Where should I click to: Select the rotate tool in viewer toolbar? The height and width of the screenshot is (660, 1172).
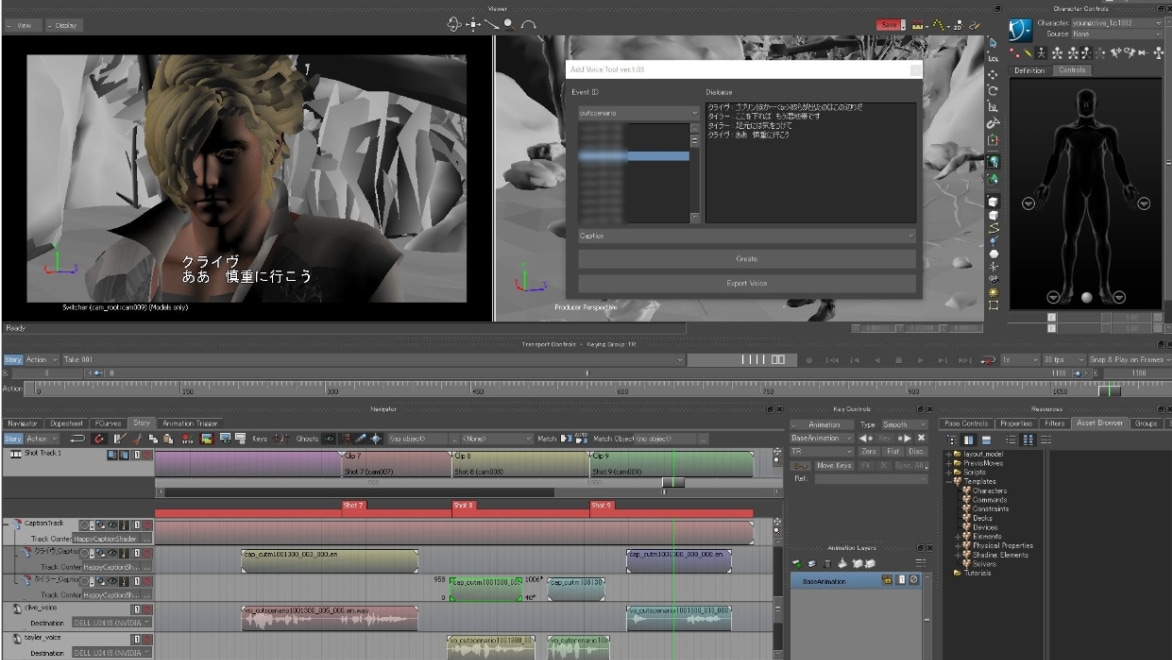[x=993, y=91]
